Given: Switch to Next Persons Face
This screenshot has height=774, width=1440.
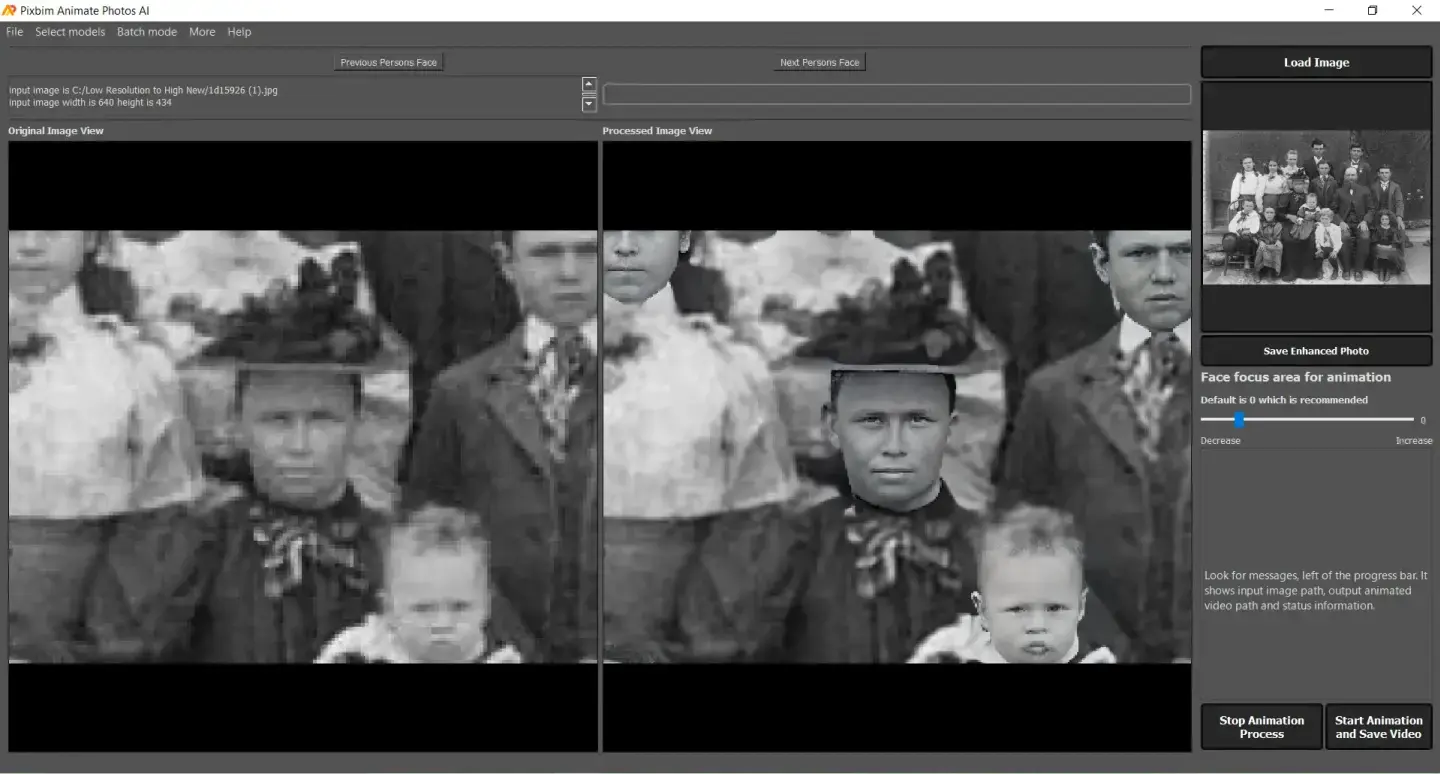Looking at the screenshot, I should [x=819, y=62].
